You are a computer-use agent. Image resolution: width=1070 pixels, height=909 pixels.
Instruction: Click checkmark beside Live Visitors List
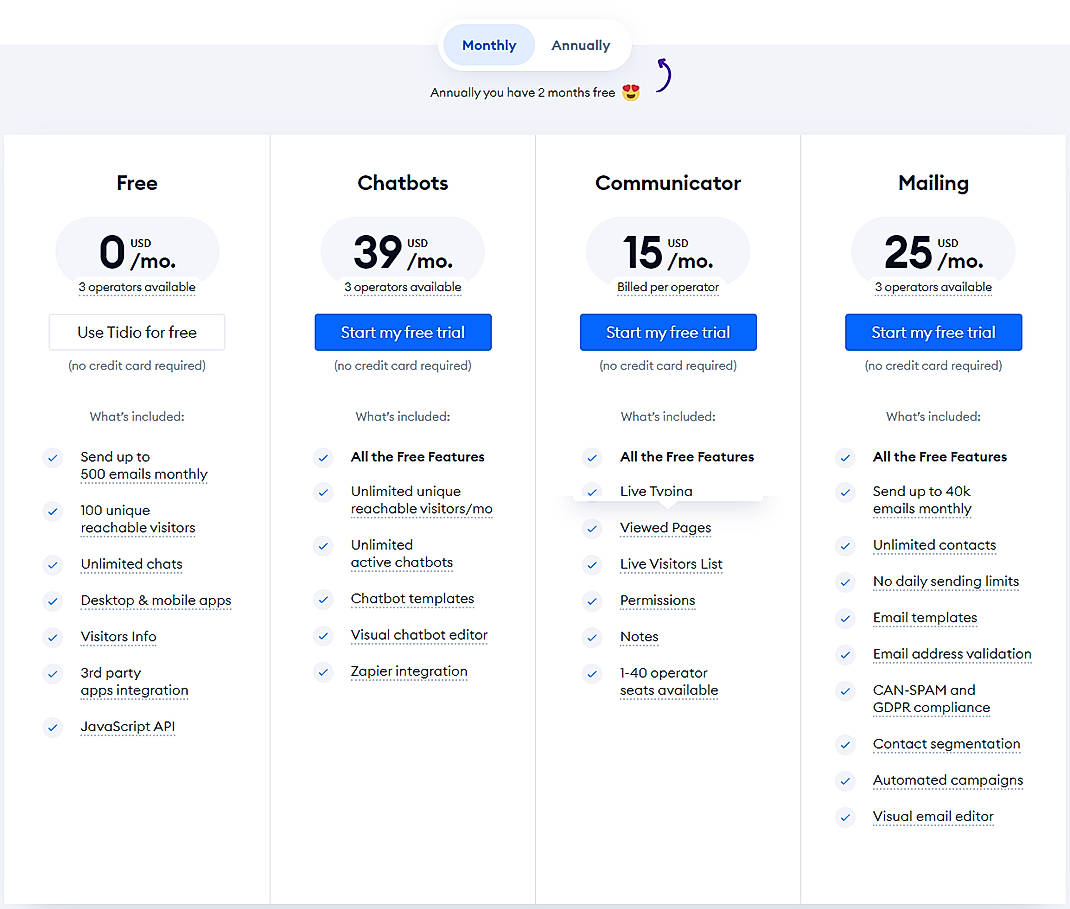(592, 565)
